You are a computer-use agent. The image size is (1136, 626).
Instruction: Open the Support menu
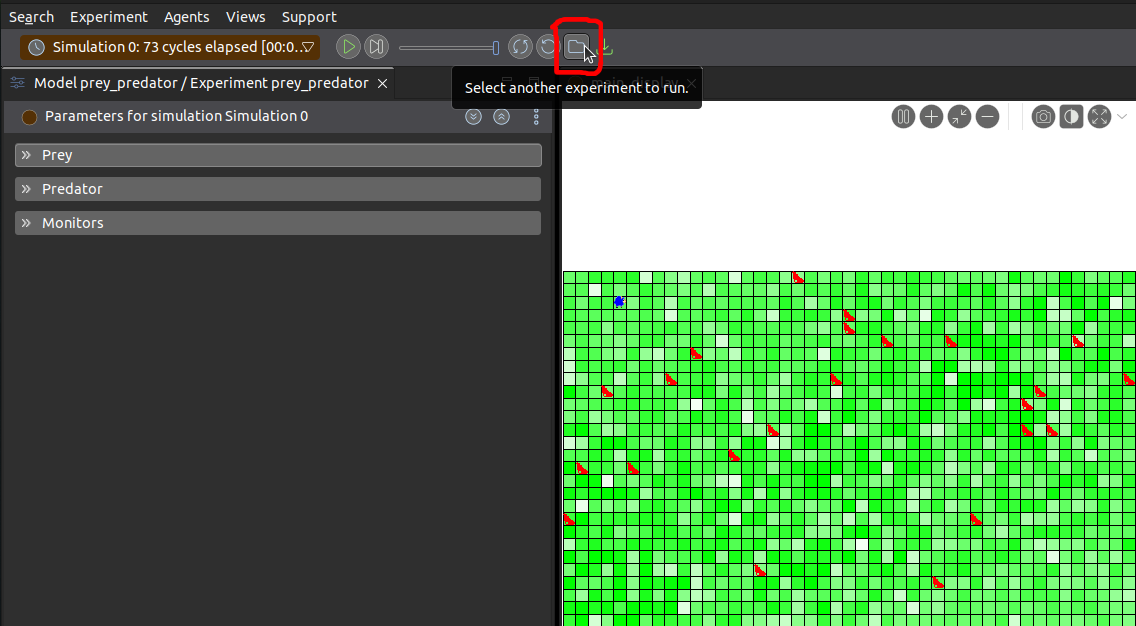click(x=309, y=17)
